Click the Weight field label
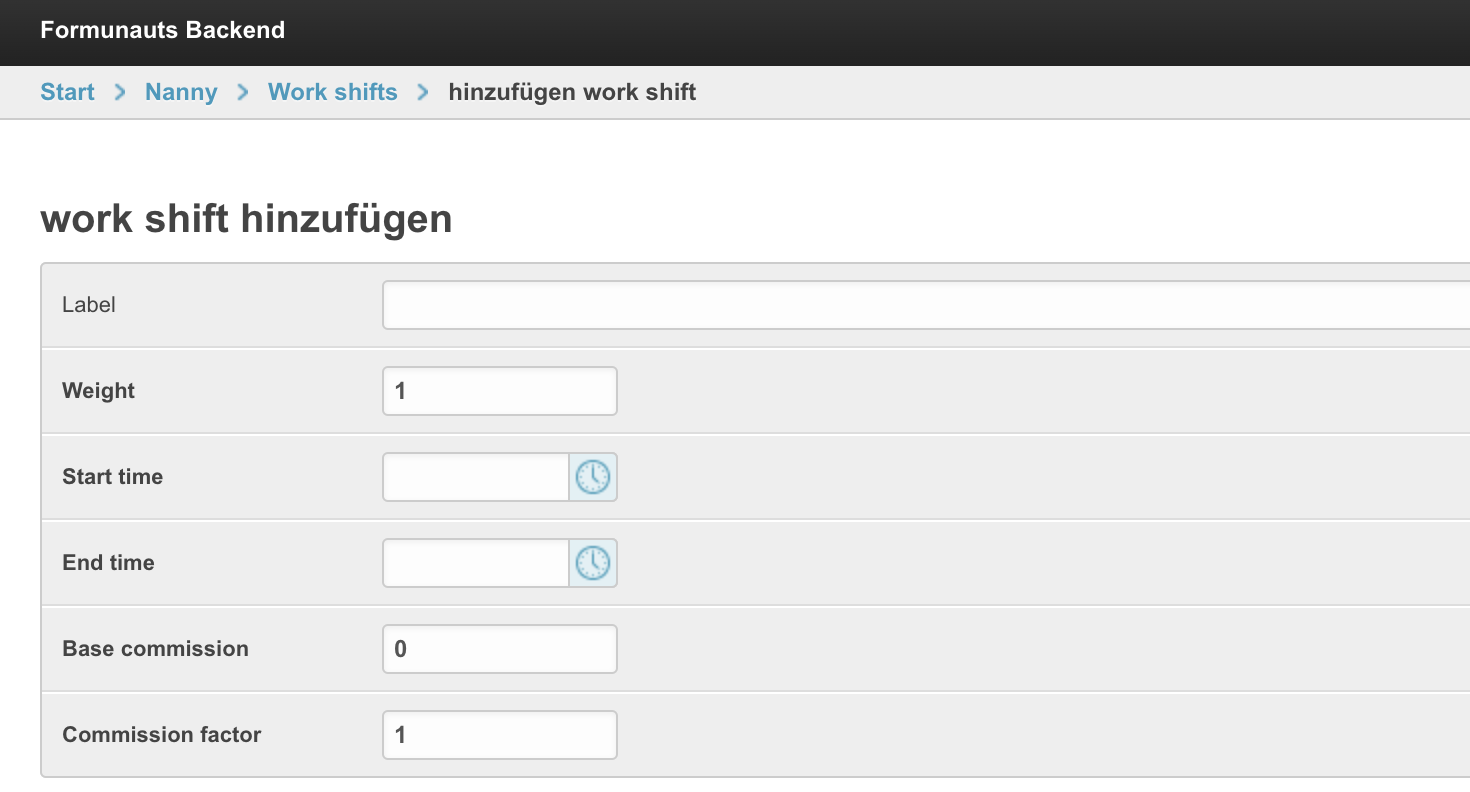Viewport: 1470px width, 792px height. 98,391
